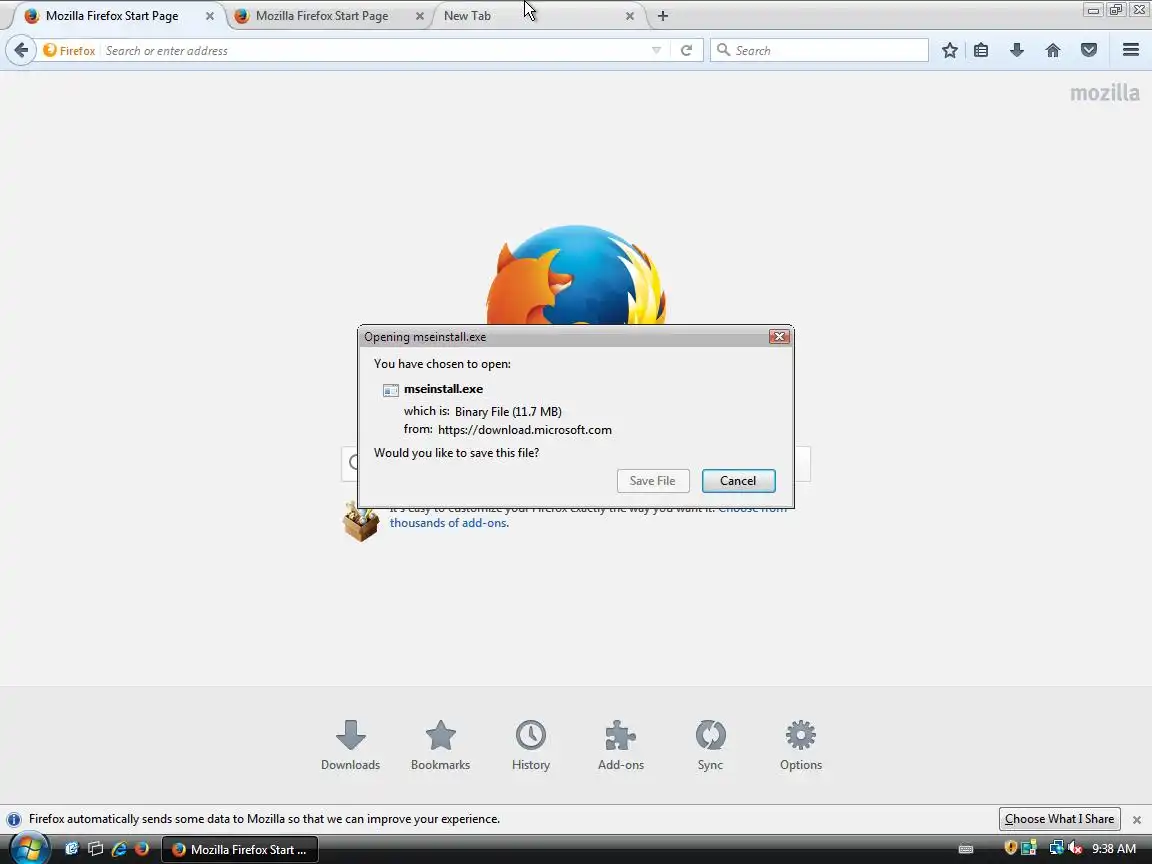1152x864 pixels.
Task: Click in the toolbar Search box
Action: (819, 50)
